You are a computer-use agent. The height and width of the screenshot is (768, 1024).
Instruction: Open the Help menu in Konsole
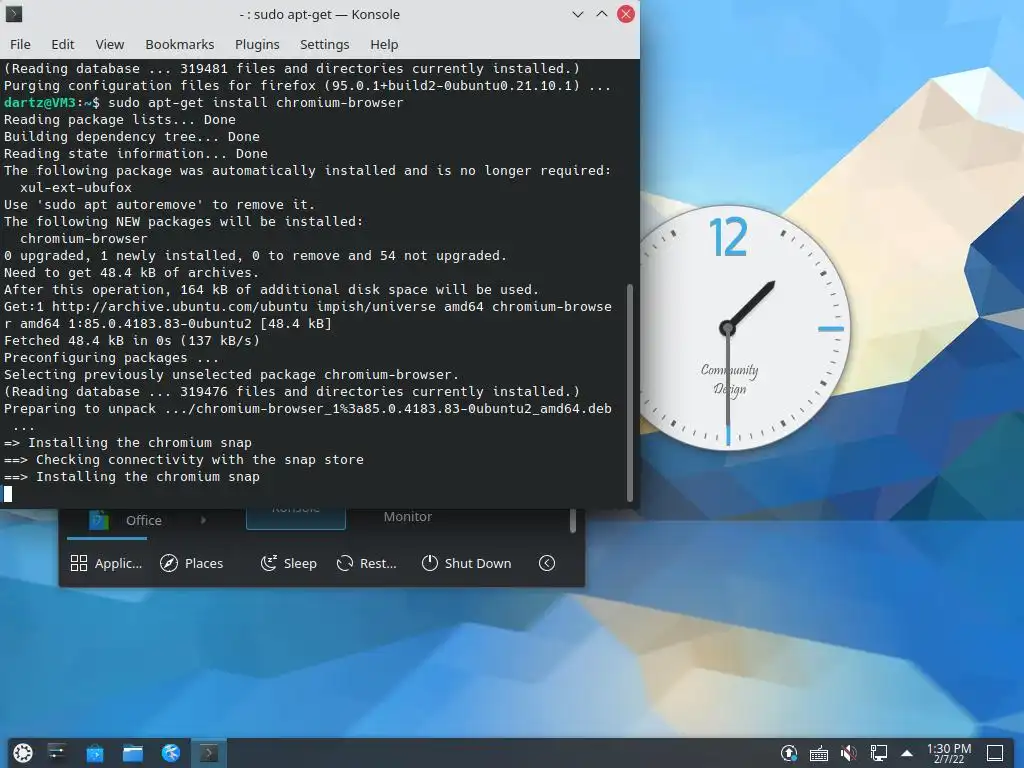[384, 44]
